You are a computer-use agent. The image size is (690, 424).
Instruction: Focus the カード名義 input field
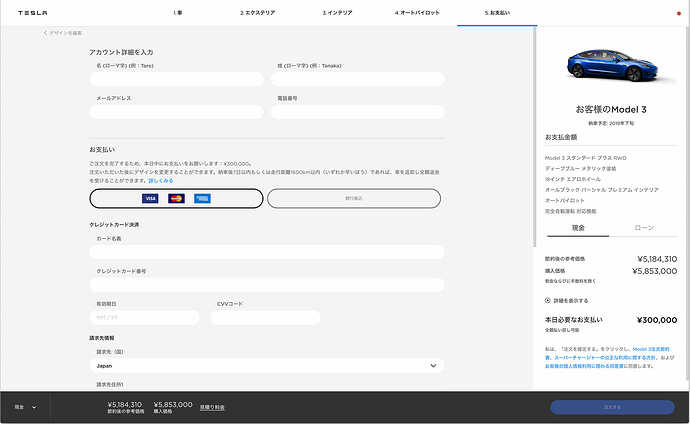coord(267,252)
